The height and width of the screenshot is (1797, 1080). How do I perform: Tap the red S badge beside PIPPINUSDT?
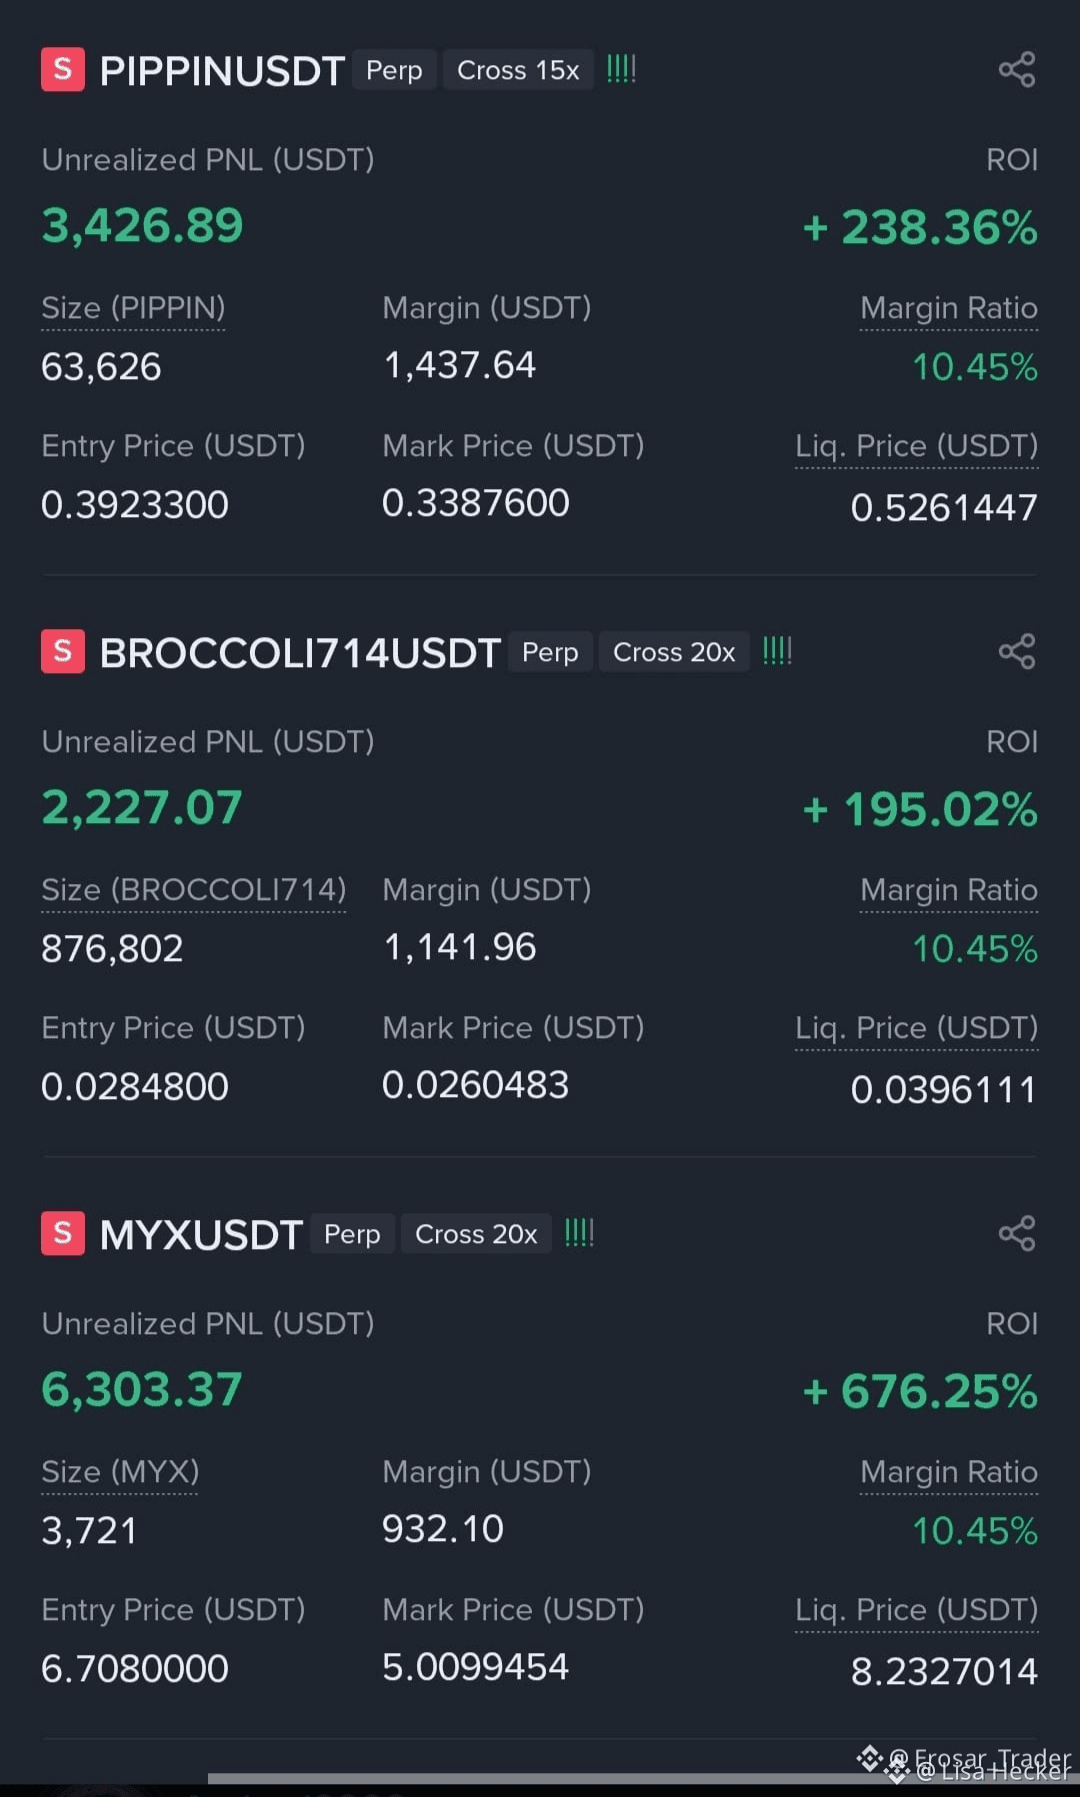click(63, 70)
